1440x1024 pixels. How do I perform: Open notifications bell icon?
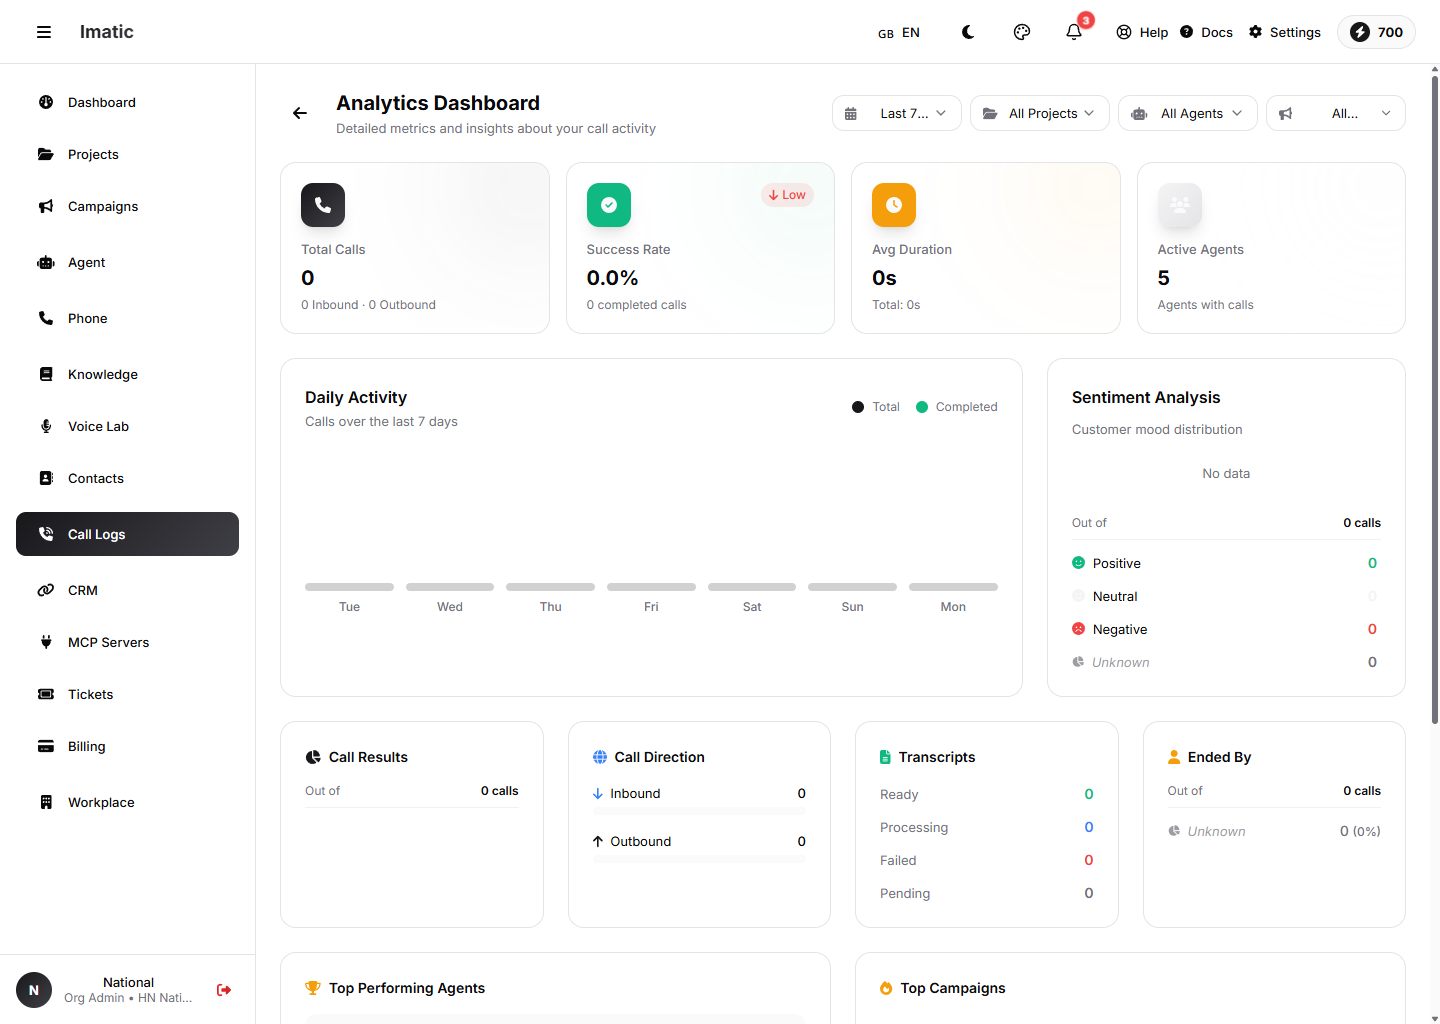1074,32
